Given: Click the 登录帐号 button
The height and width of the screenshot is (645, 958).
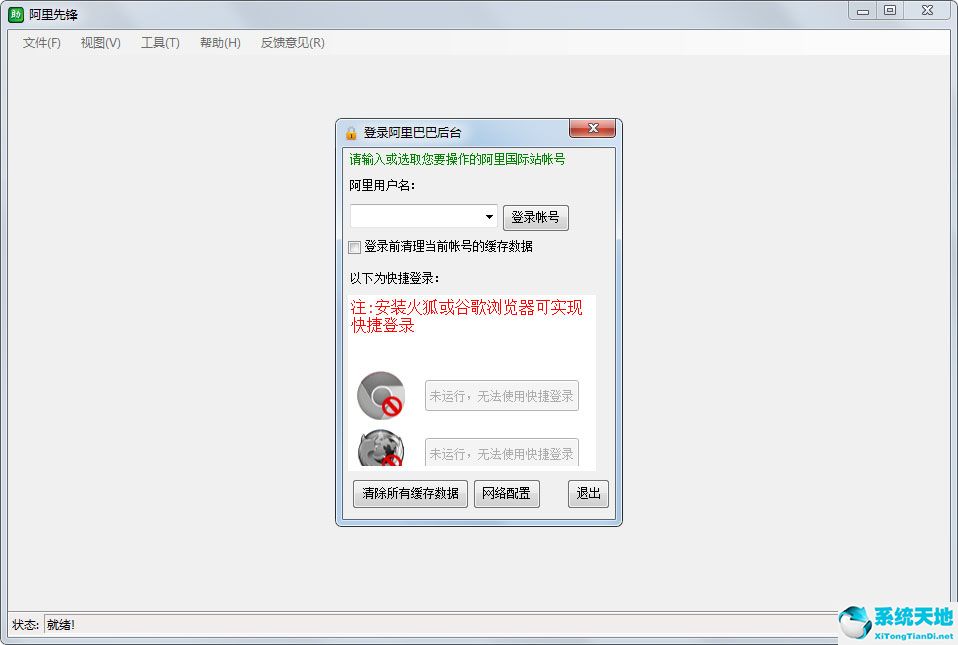Looking at the screenshot, I should pos(535,217).
